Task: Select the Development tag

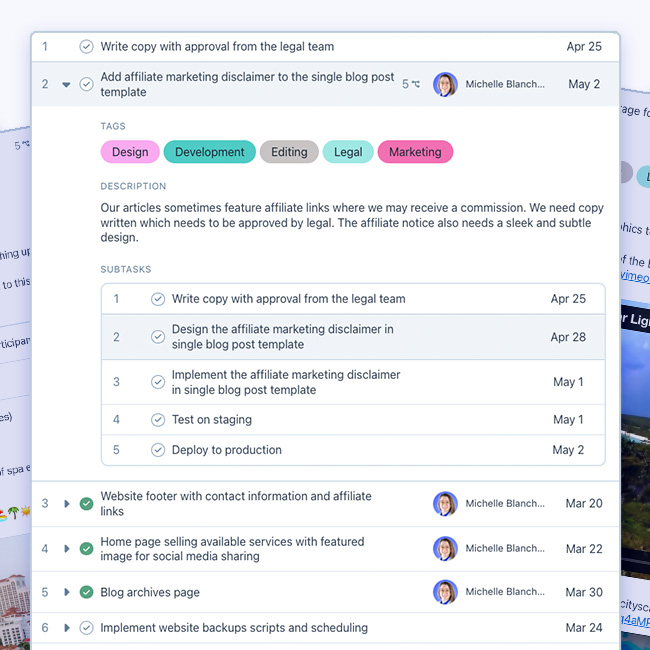Action: (x=210, y=152)
